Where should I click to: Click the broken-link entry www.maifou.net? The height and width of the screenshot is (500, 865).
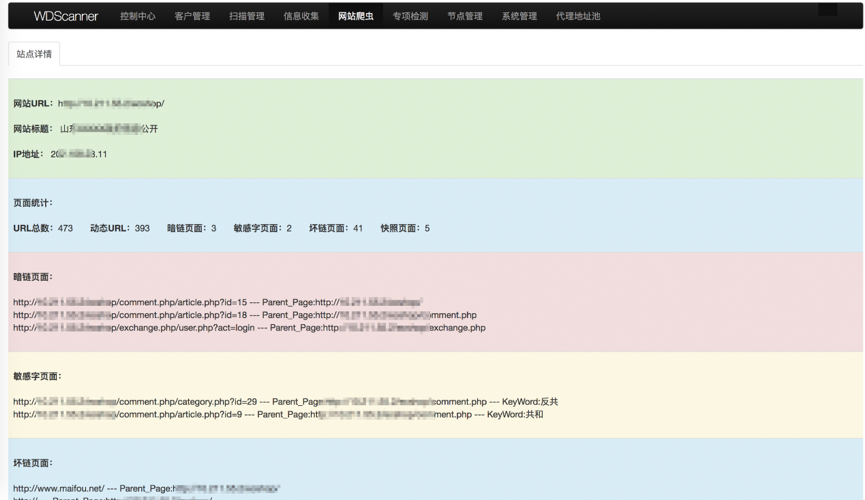pyautogui.click(x=147, y=488)
